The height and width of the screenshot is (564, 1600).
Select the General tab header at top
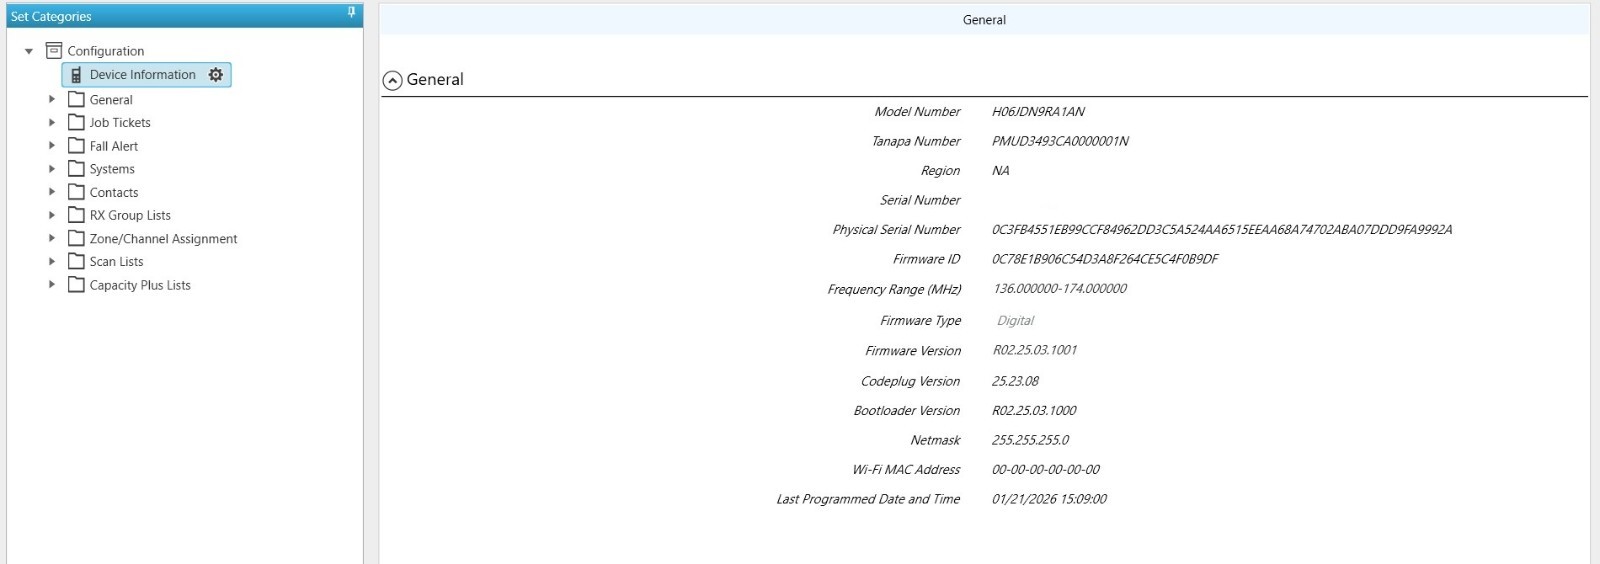[984, 20]
